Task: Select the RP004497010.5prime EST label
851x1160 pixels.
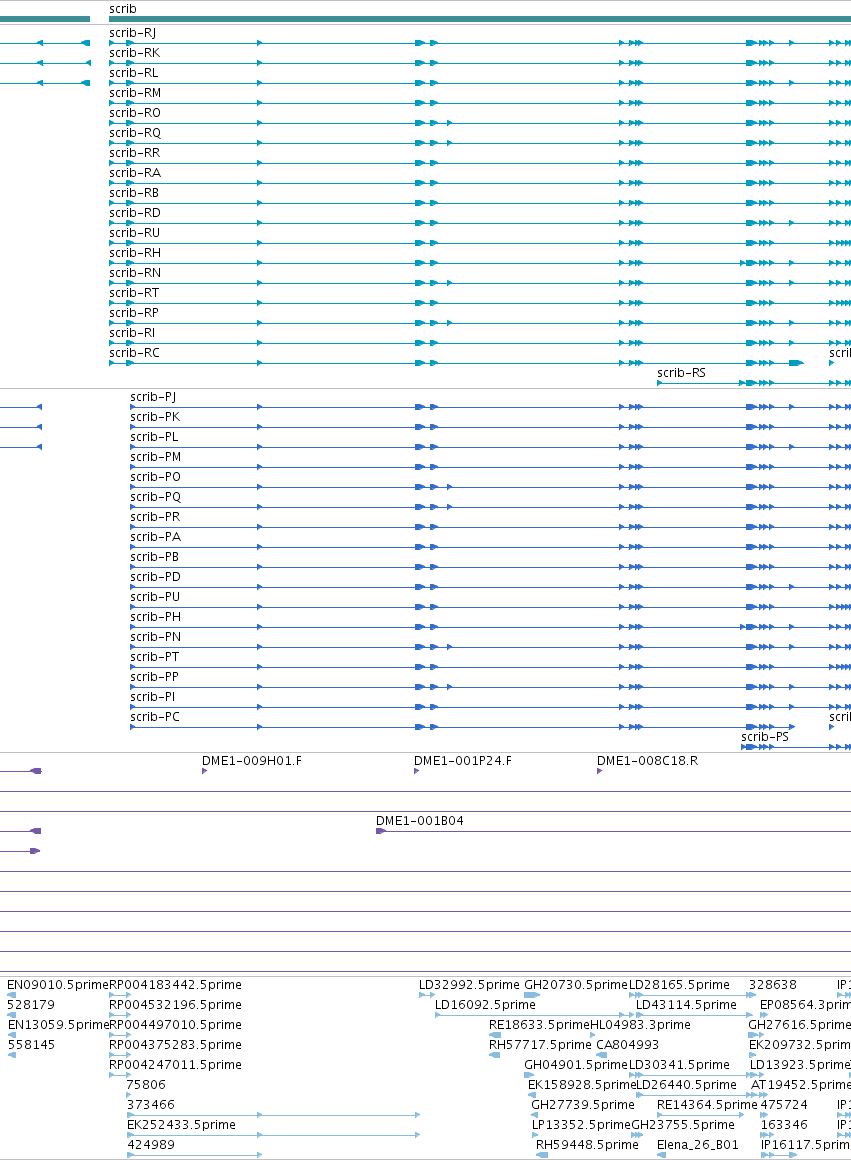Action: tap(175, 1025)
